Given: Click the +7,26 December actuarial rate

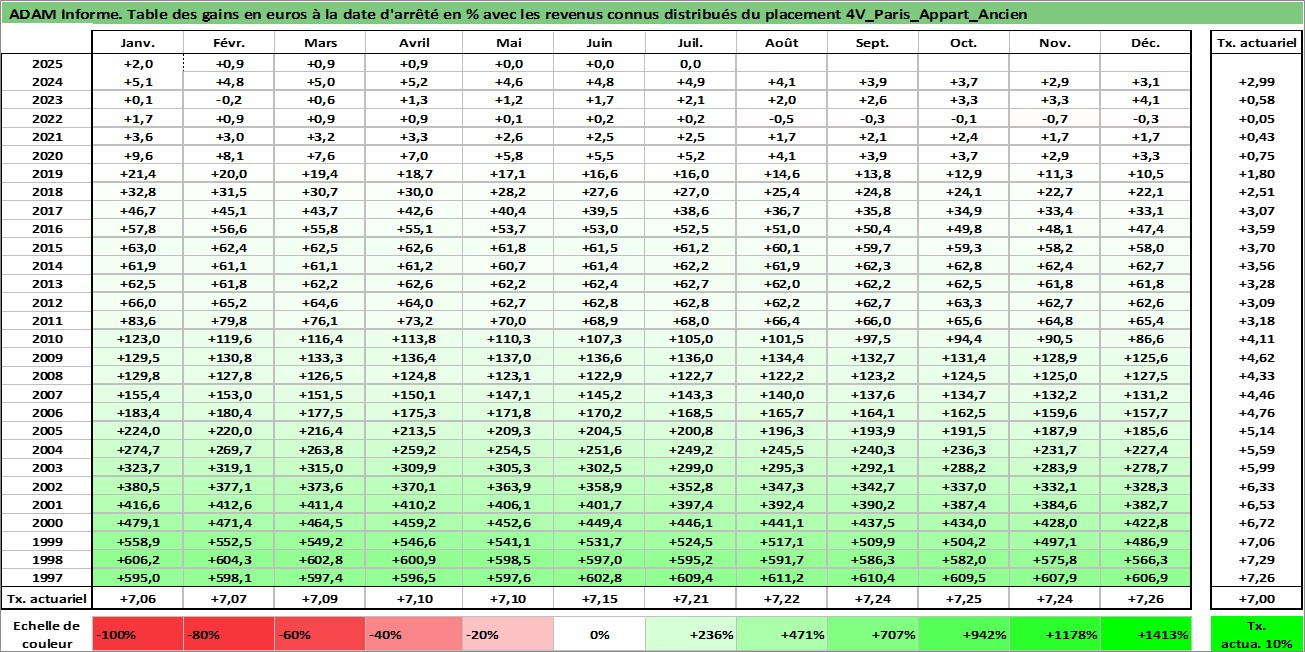Looking at the screenshot, I should tap(1146, 598).
